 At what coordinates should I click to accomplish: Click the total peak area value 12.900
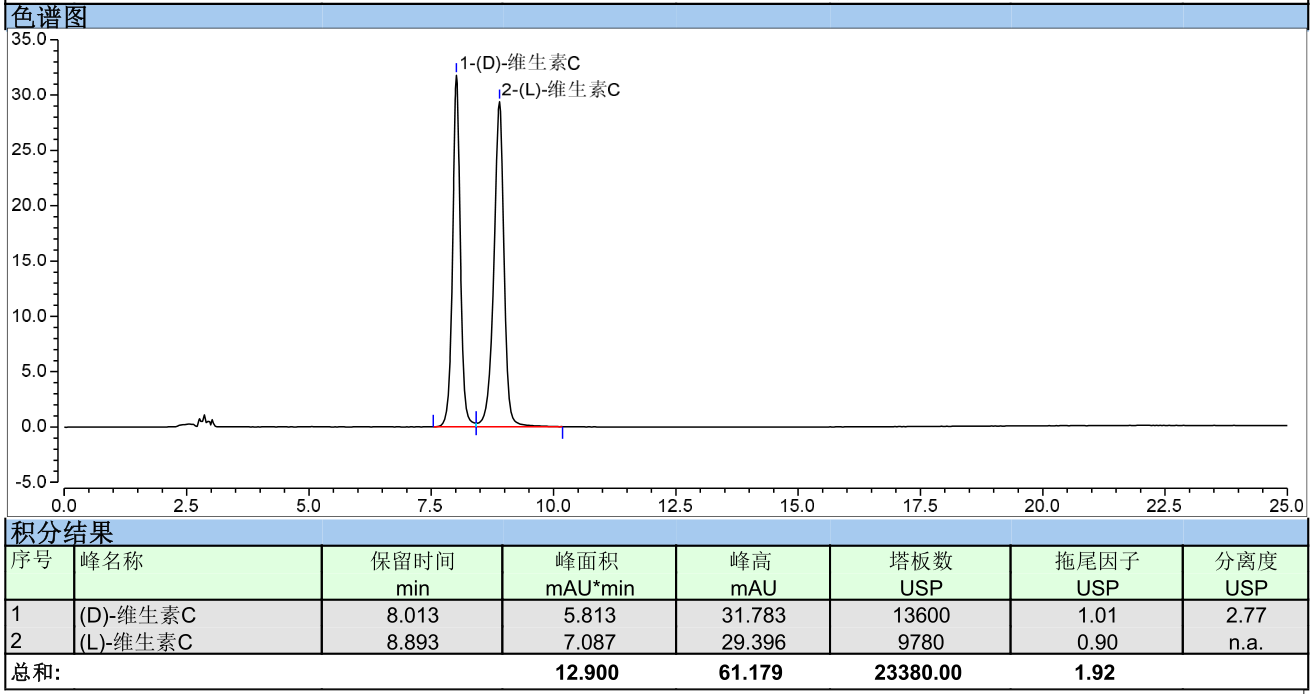point(587,673)
